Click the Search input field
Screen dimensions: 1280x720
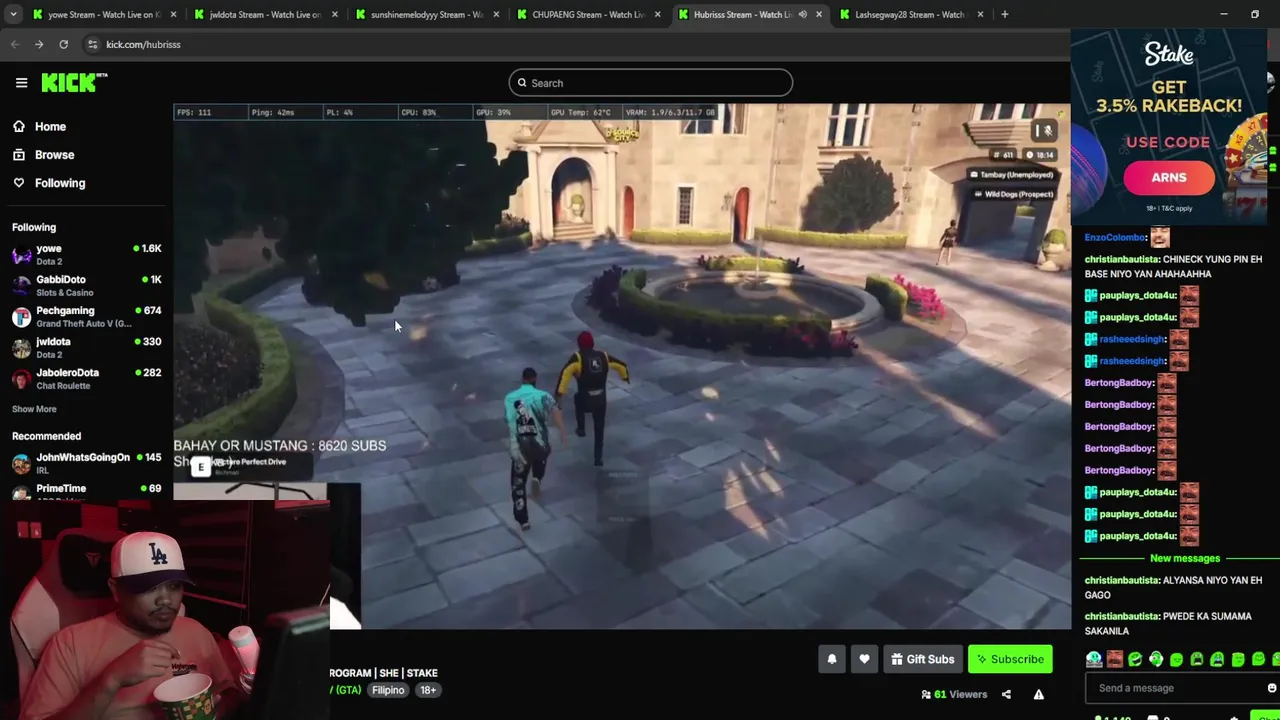coord(650,83)
